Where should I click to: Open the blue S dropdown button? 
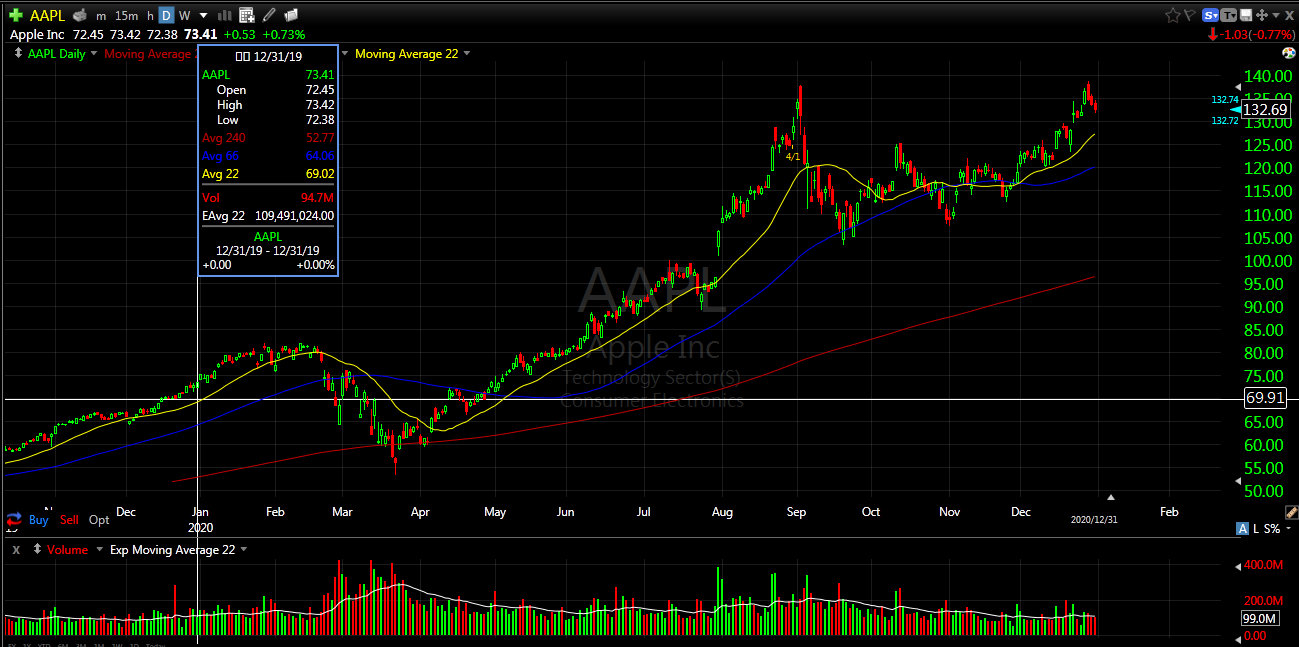(x=1211, y=15)
